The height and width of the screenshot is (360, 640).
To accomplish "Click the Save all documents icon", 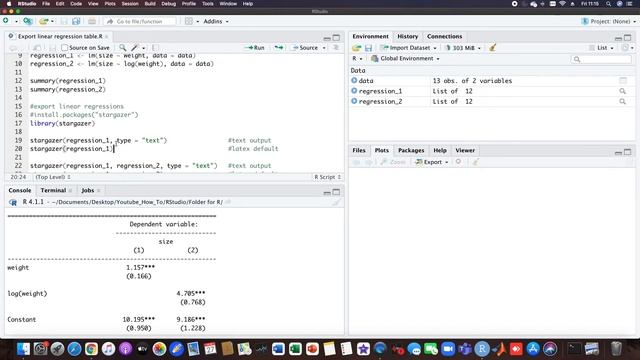I will pyautogui.click(x=76, y=21).
